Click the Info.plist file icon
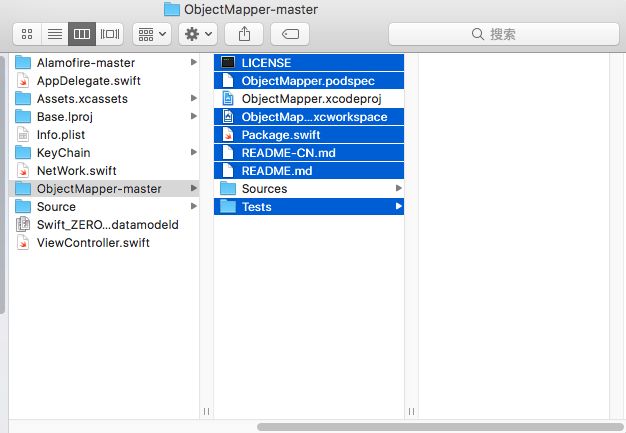The image size is (626, 433). coord(23,134)
